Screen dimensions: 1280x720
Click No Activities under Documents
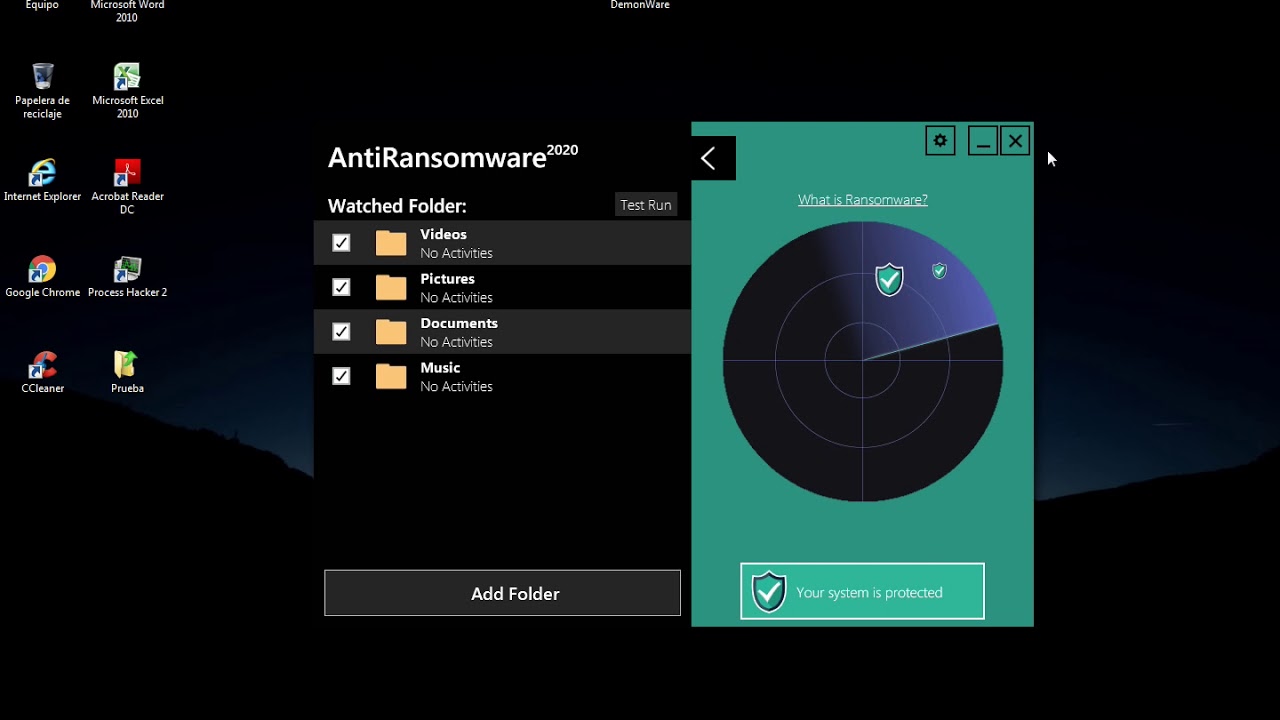pos(456,342)
